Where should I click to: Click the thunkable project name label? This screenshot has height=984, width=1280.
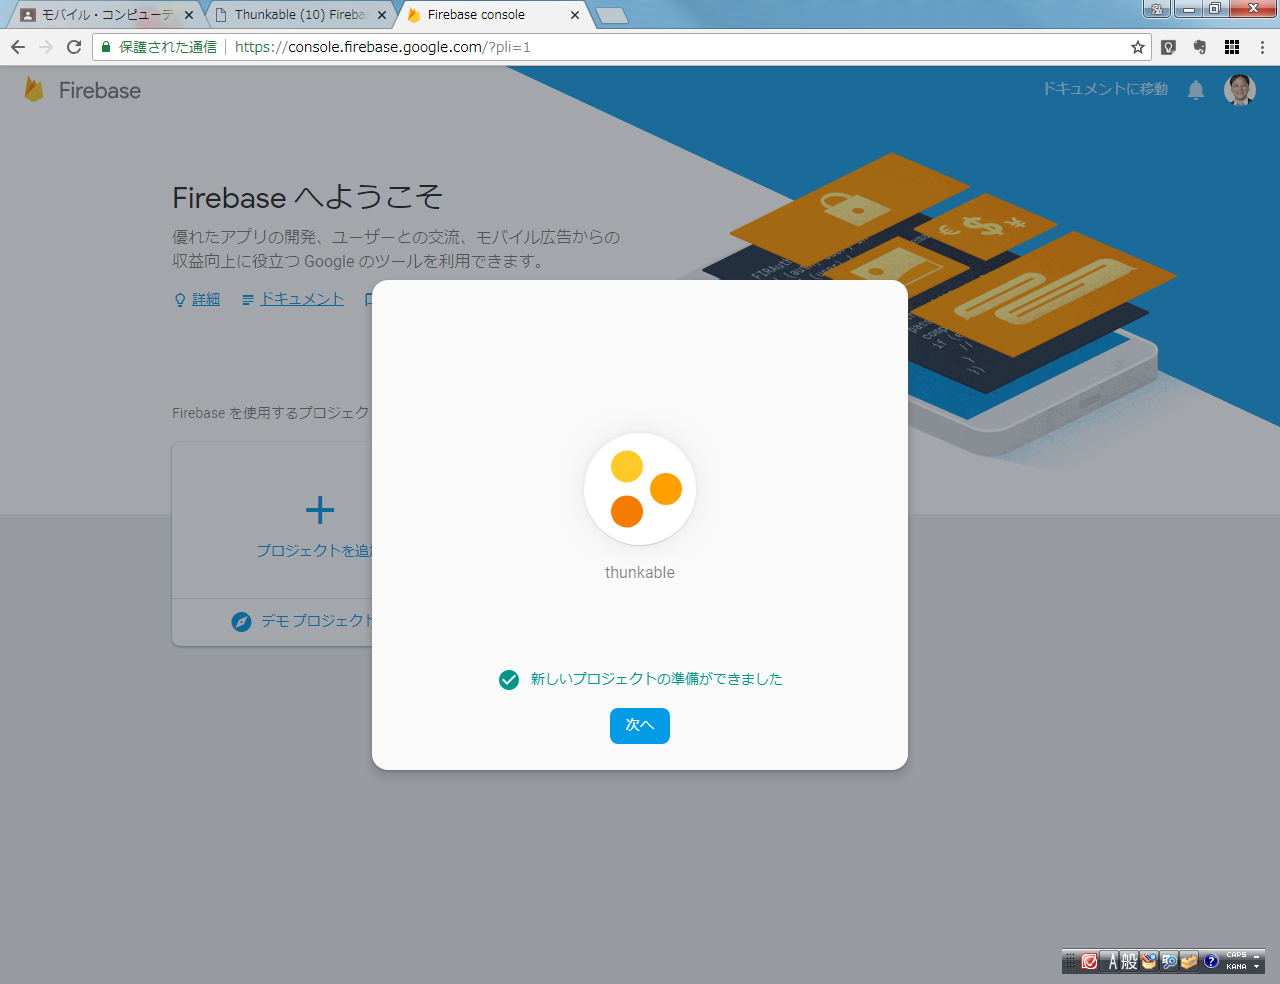pos(640,572)
